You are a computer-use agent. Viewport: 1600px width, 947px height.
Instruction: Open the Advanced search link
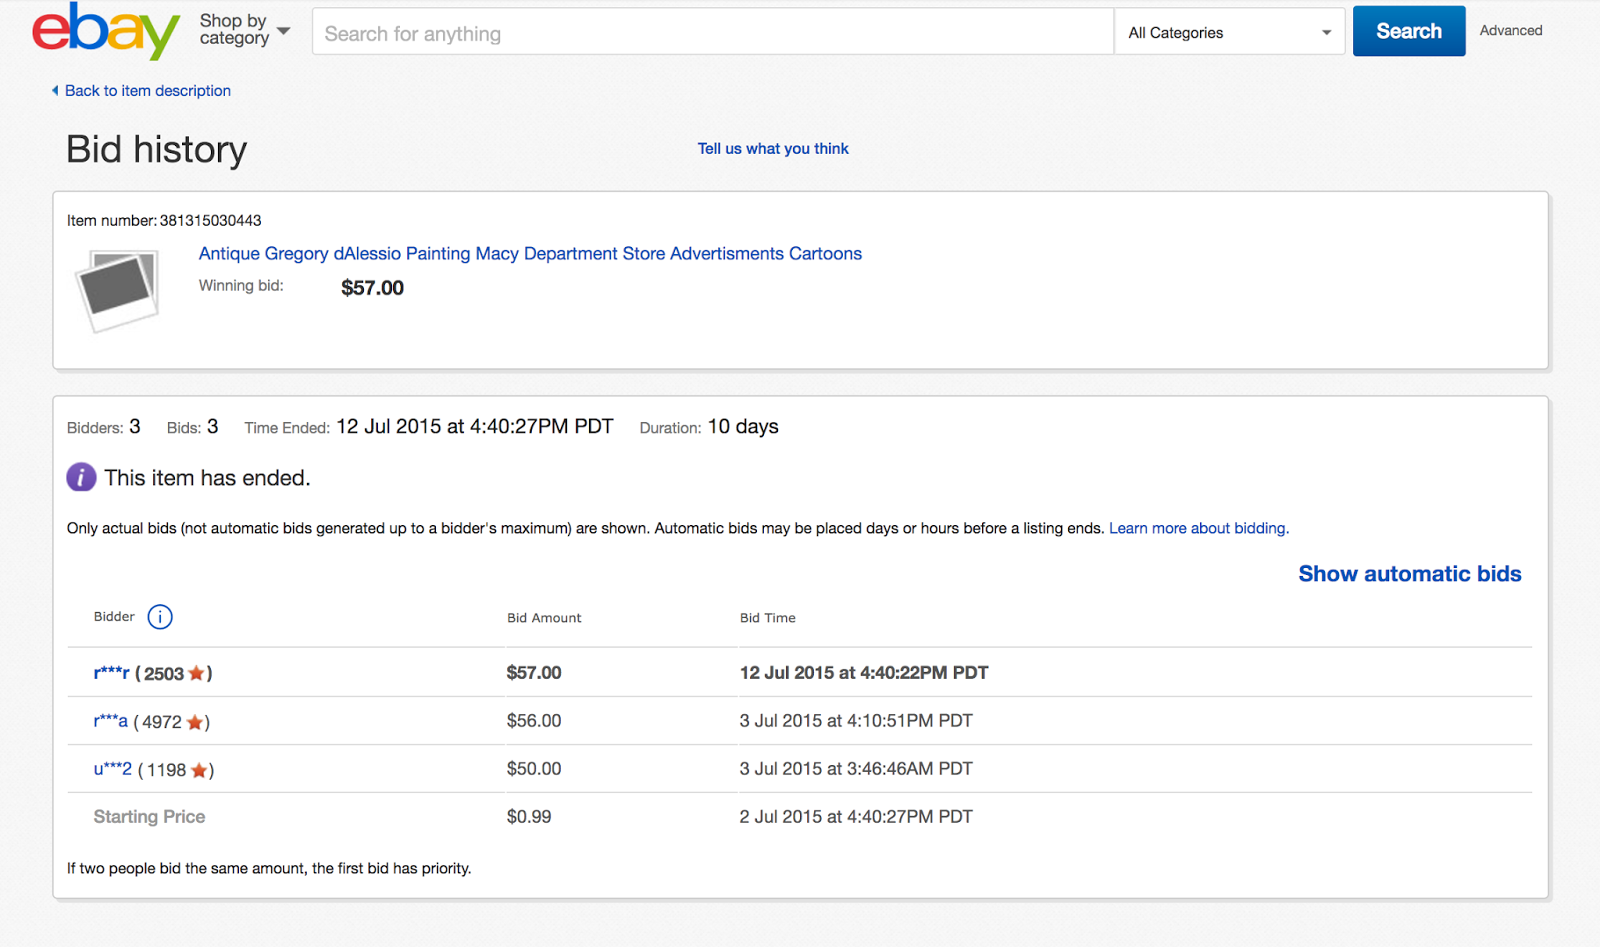1511,31
